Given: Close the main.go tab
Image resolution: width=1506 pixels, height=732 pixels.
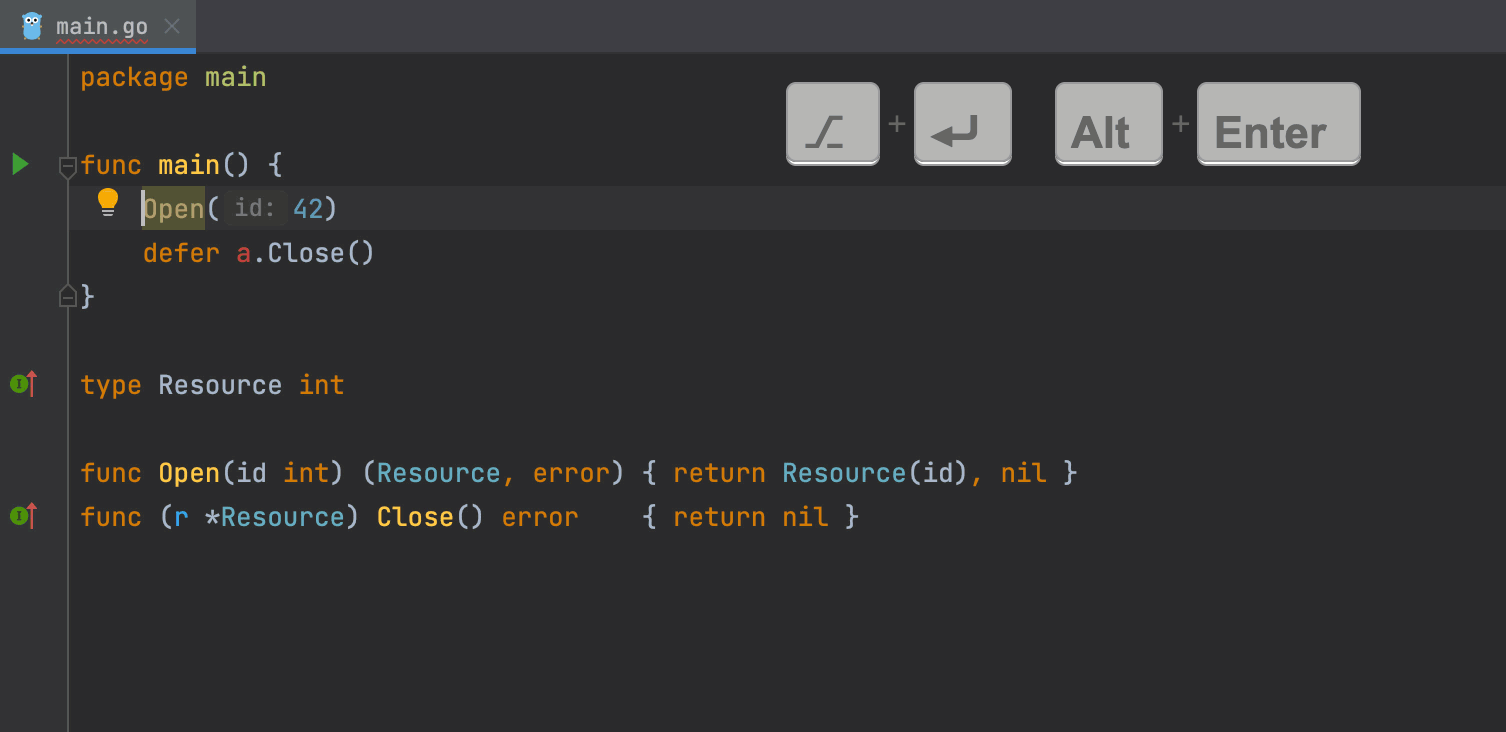Looking at the screenshot, I should 172,26.
